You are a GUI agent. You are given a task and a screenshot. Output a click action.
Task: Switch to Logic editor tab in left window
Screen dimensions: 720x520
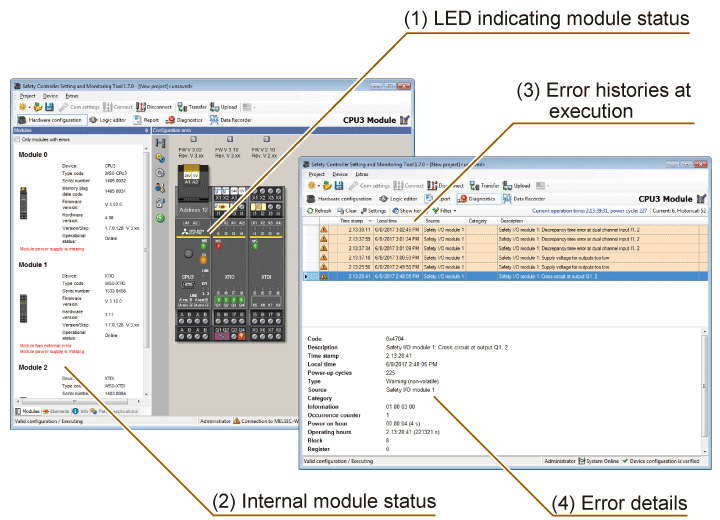coord(107,120)
